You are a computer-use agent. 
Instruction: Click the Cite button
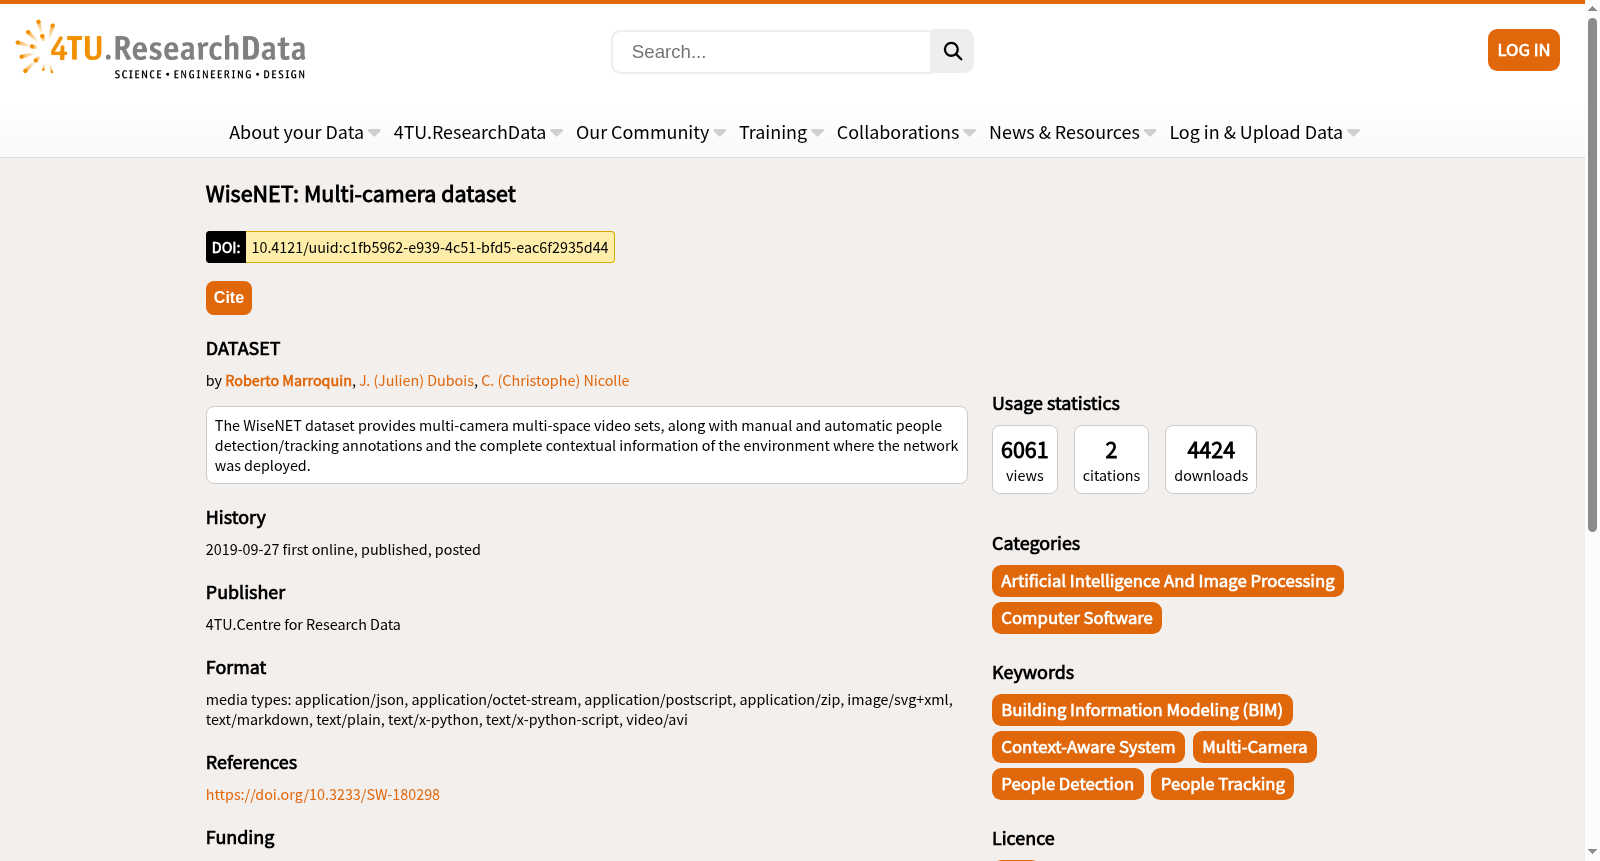tap(229, 298)
